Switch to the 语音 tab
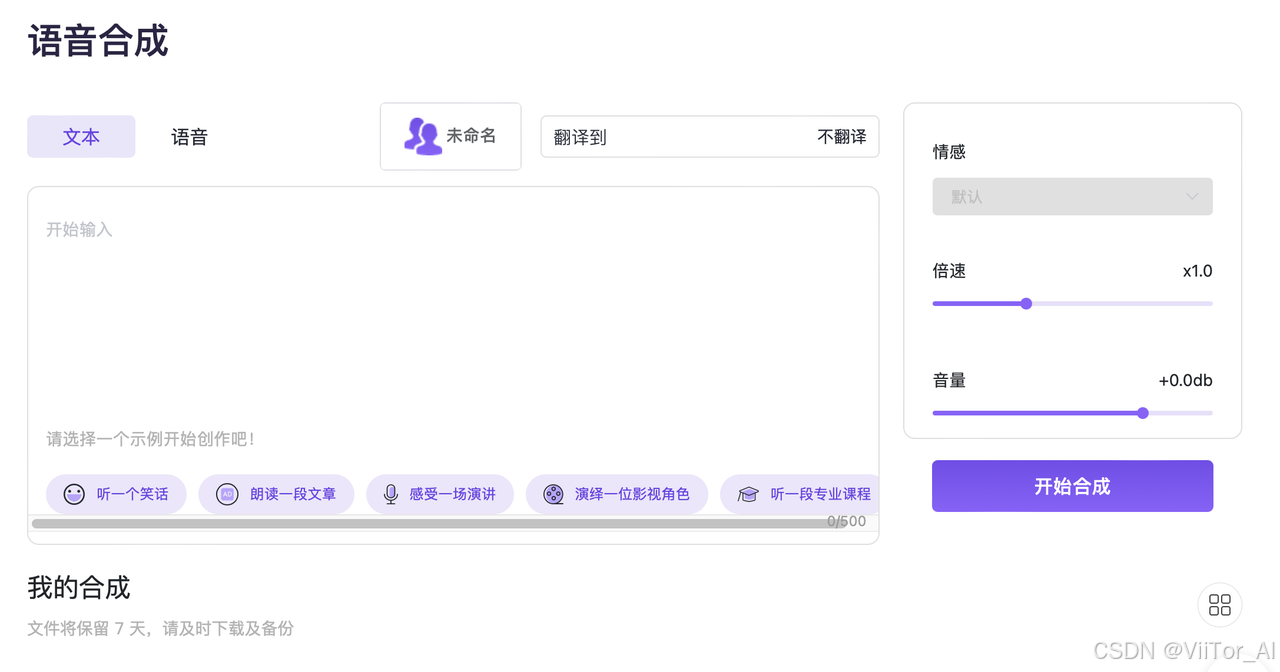Image resolution: width=1280 pixels, height=672 pixels. (189, 137)
